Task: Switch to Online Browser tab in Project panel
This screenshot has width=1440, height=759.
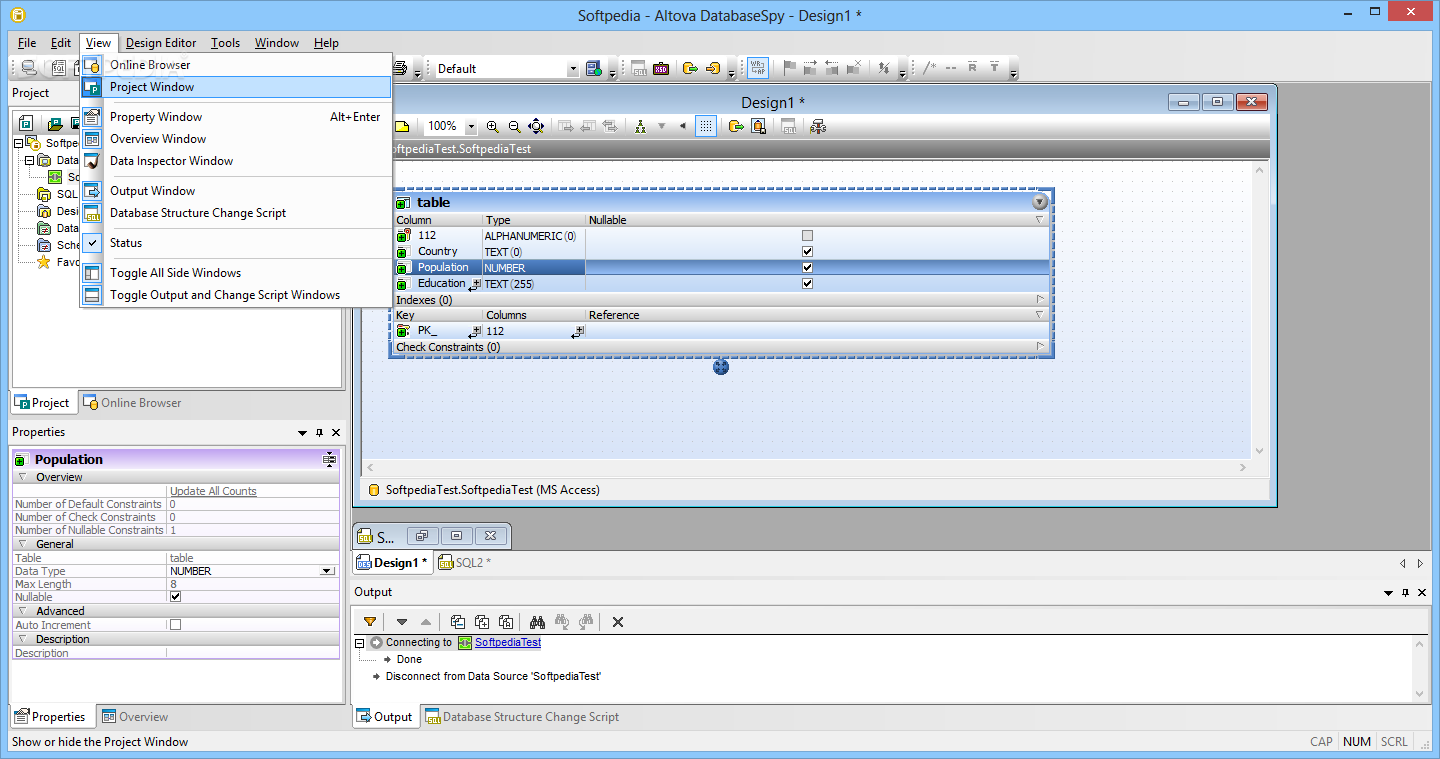Action: coord(132,403)
